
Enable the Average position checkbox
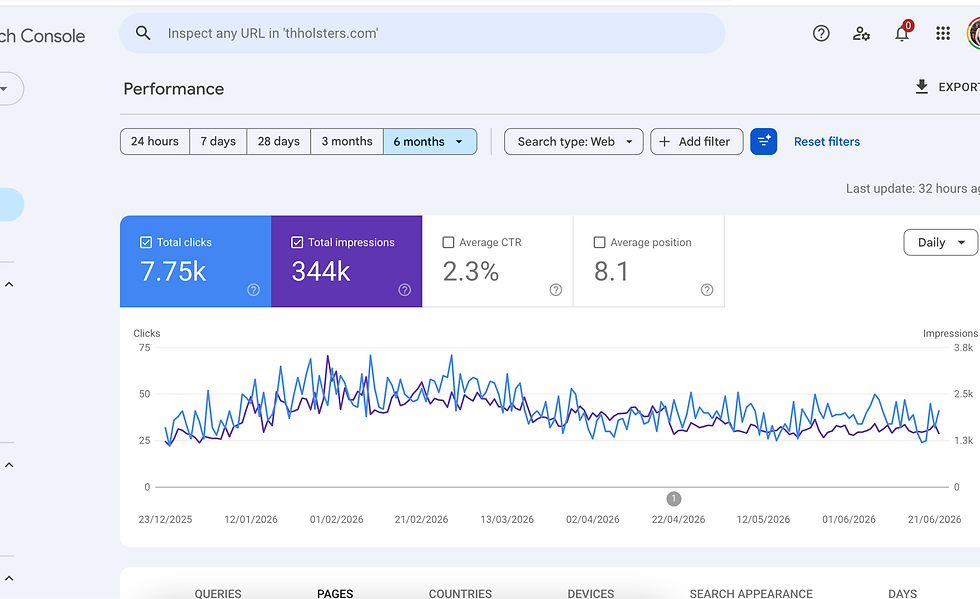[599, 242]
